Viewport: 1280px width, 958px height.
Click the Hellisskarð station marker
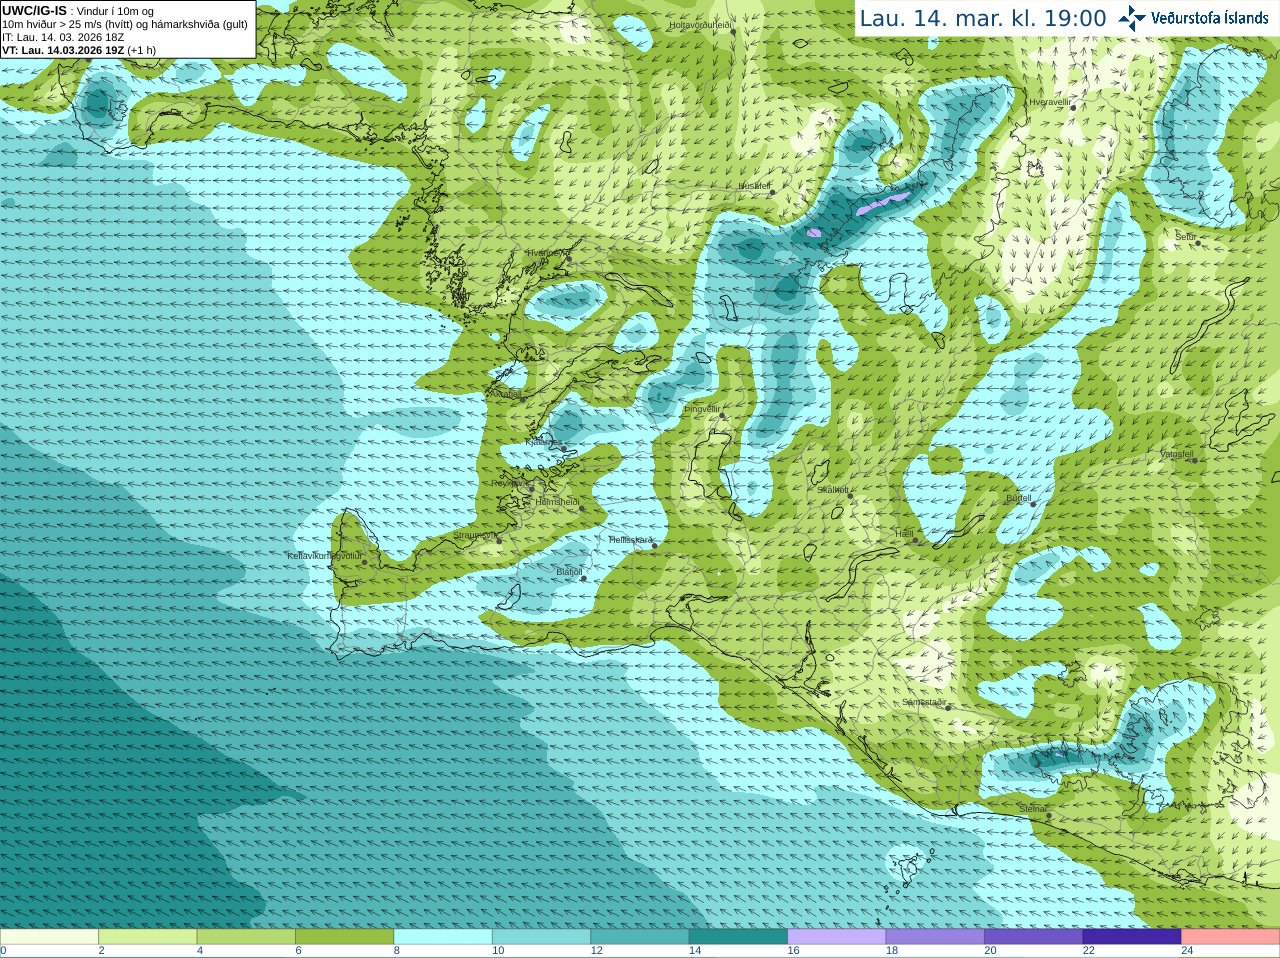[x=655, y=546]
